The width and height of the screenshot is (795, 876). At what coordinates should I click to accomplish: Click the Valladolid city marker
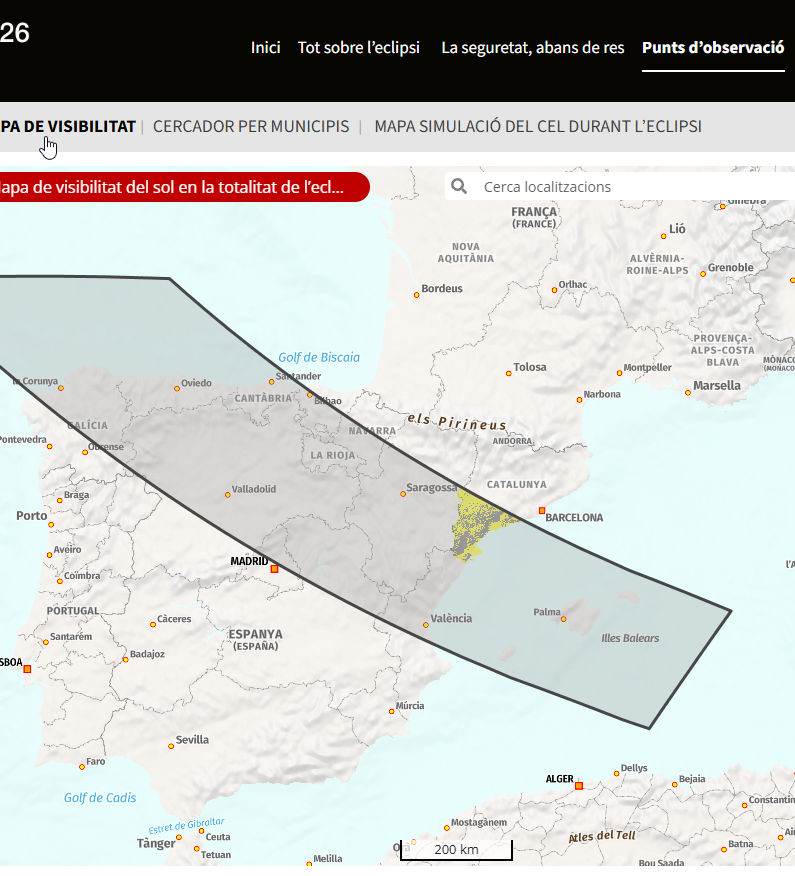(x=227, y=494)
